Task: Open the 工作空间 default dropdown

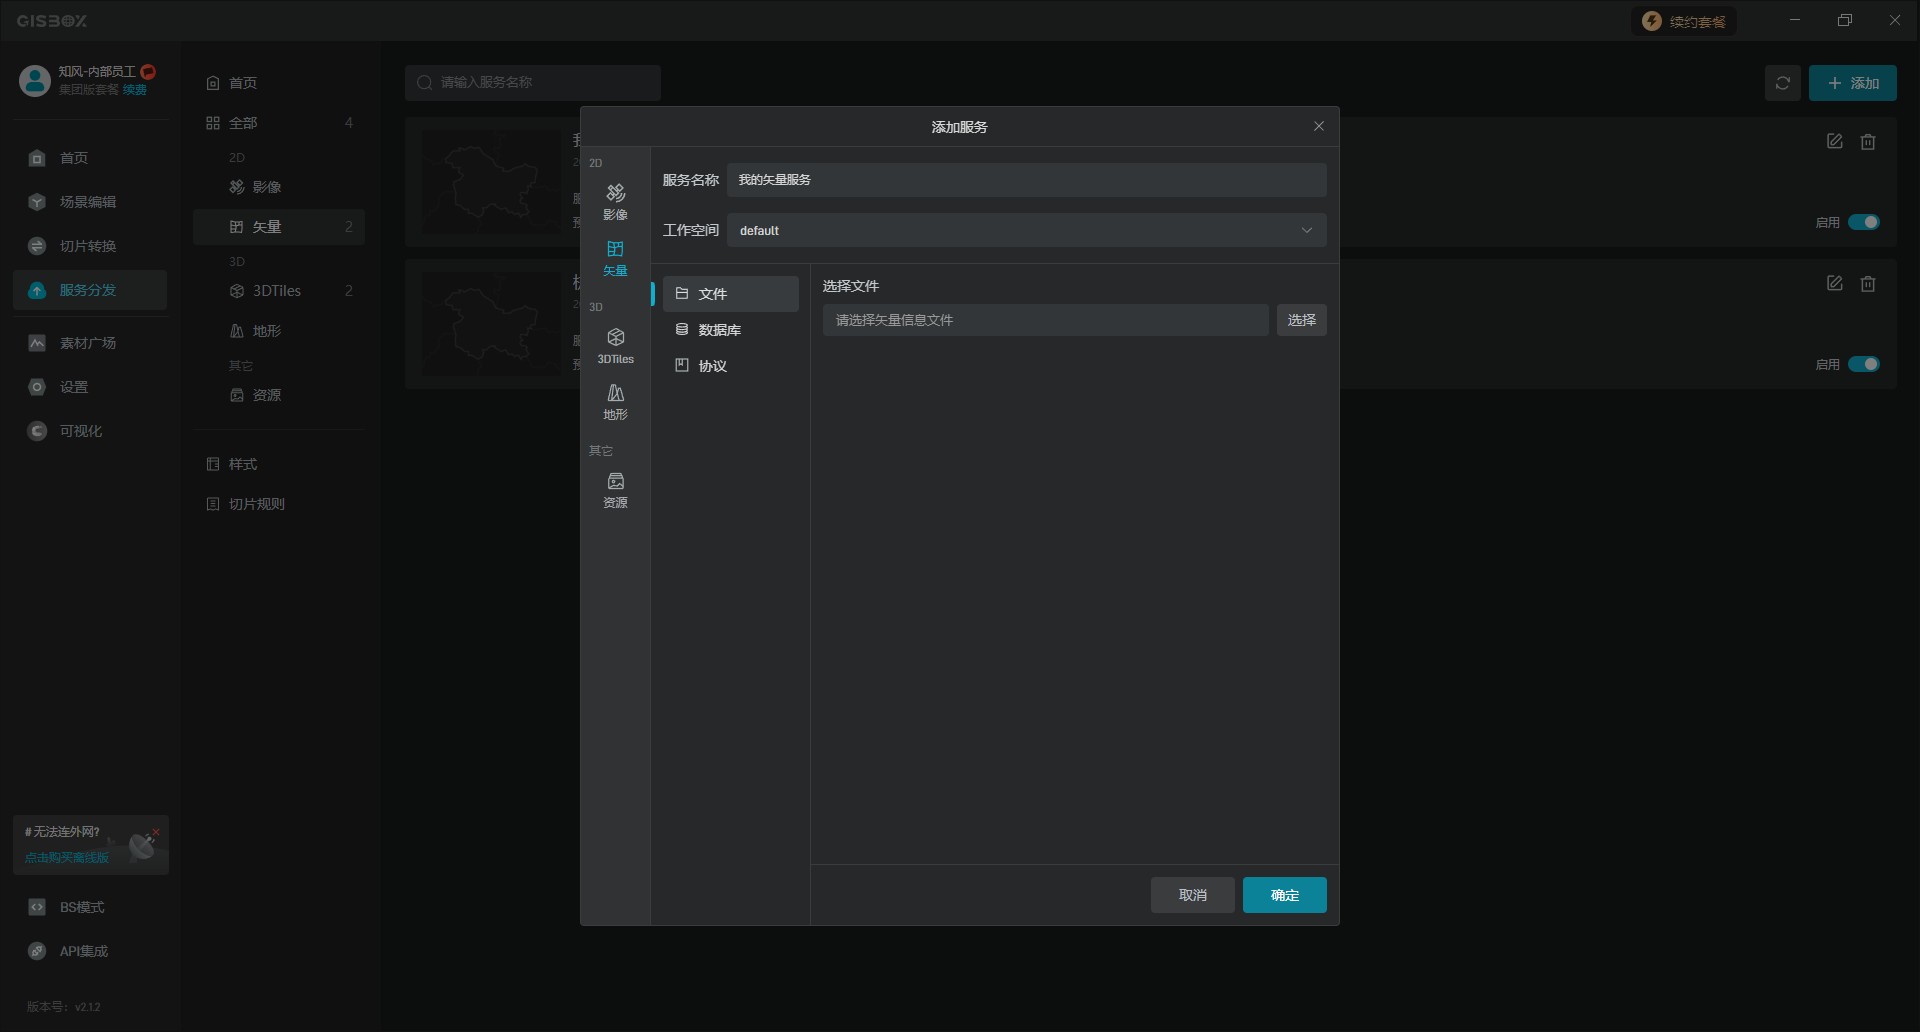Action: pyautogui.click(x=1026, y=230)
